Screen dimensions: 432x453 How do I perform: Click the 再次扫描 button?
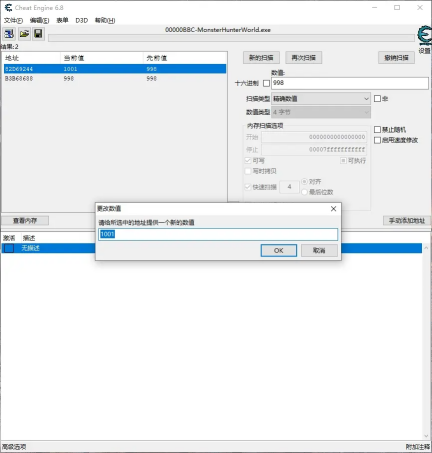[x=303, y=58]
